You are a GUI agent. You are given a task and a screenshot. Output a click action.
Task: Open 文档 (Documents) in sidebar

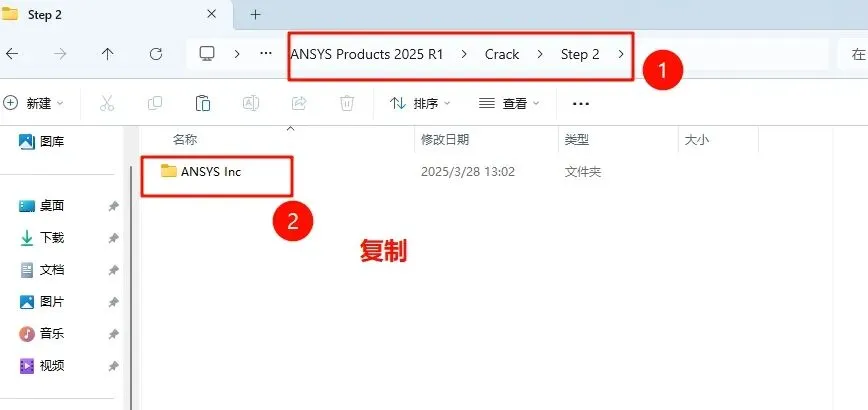pos(42,270)
